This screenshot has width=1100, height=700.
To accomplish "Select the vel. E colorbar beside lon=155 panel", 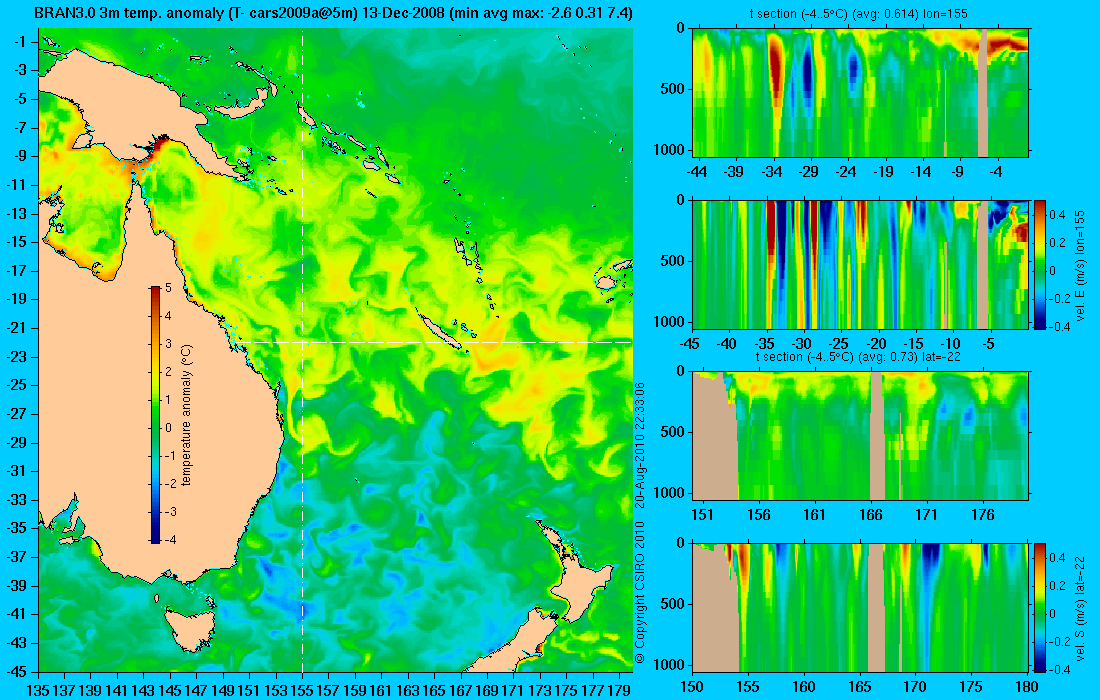I will click(1039, 264).
